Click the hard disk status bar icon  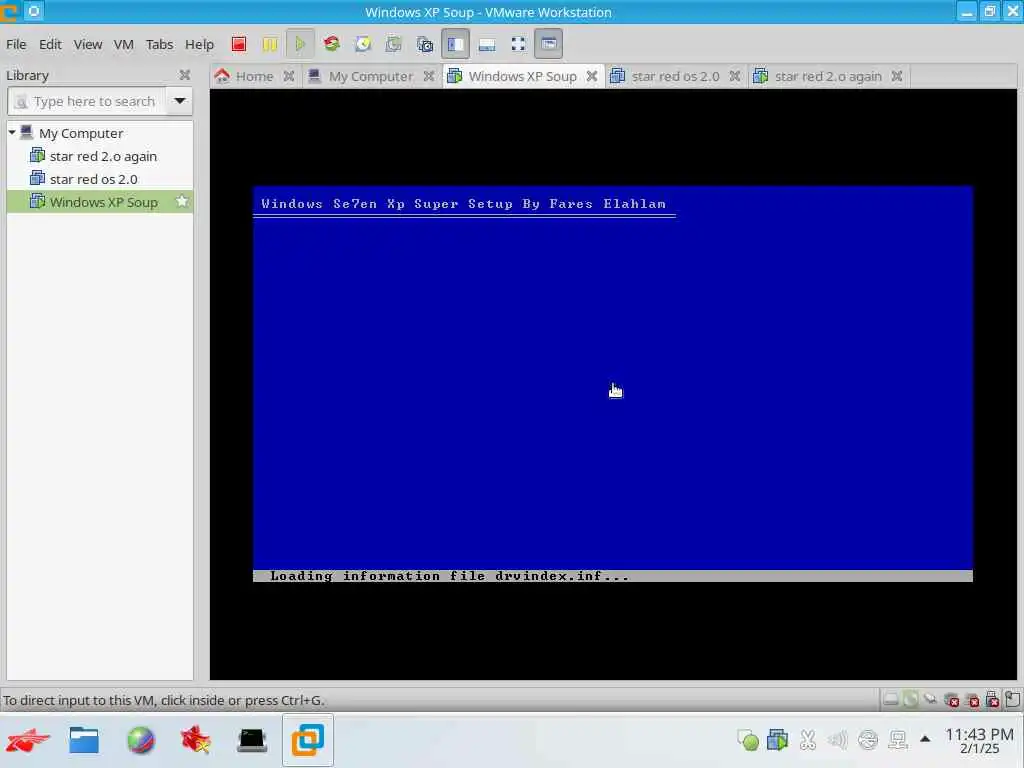tap(890, 700)
